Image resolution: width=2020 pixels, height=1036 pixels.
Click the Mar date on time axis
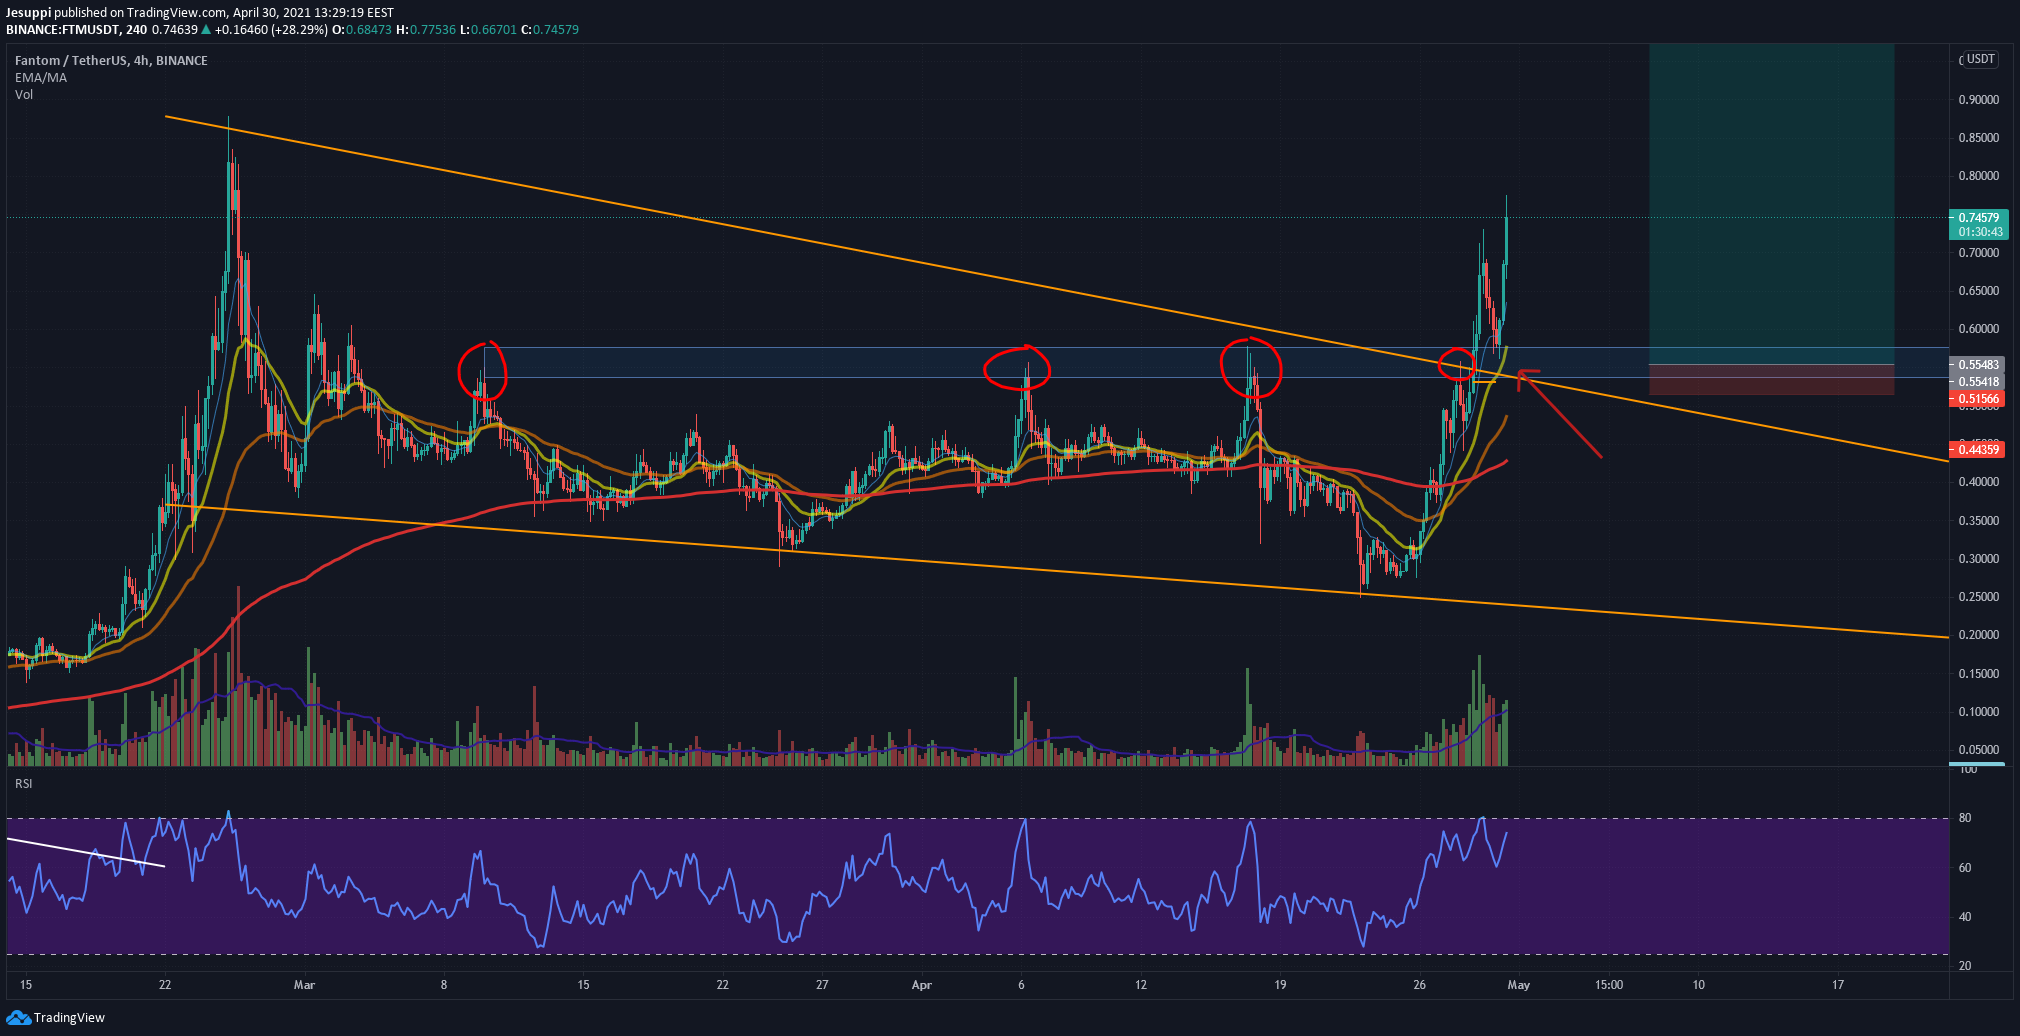pos(304,985)
